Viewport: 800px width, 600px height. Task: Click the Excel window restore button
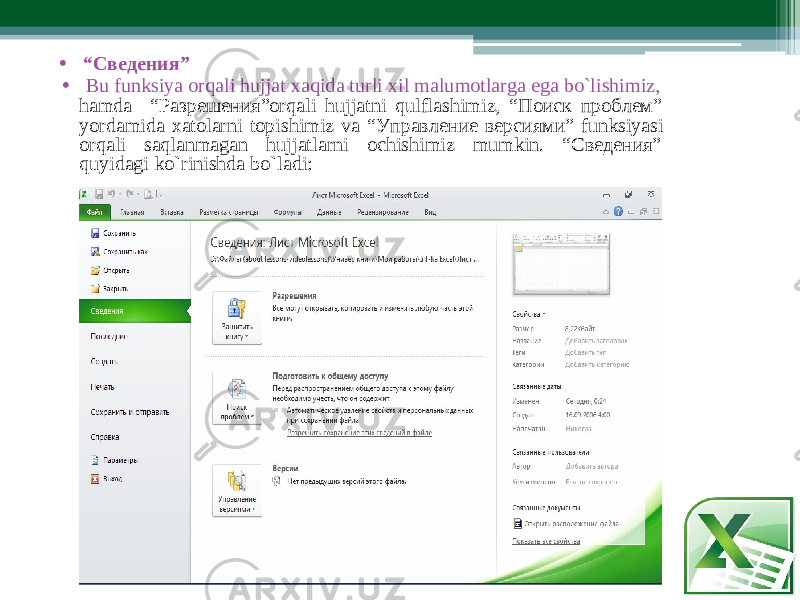pos(629,194)
